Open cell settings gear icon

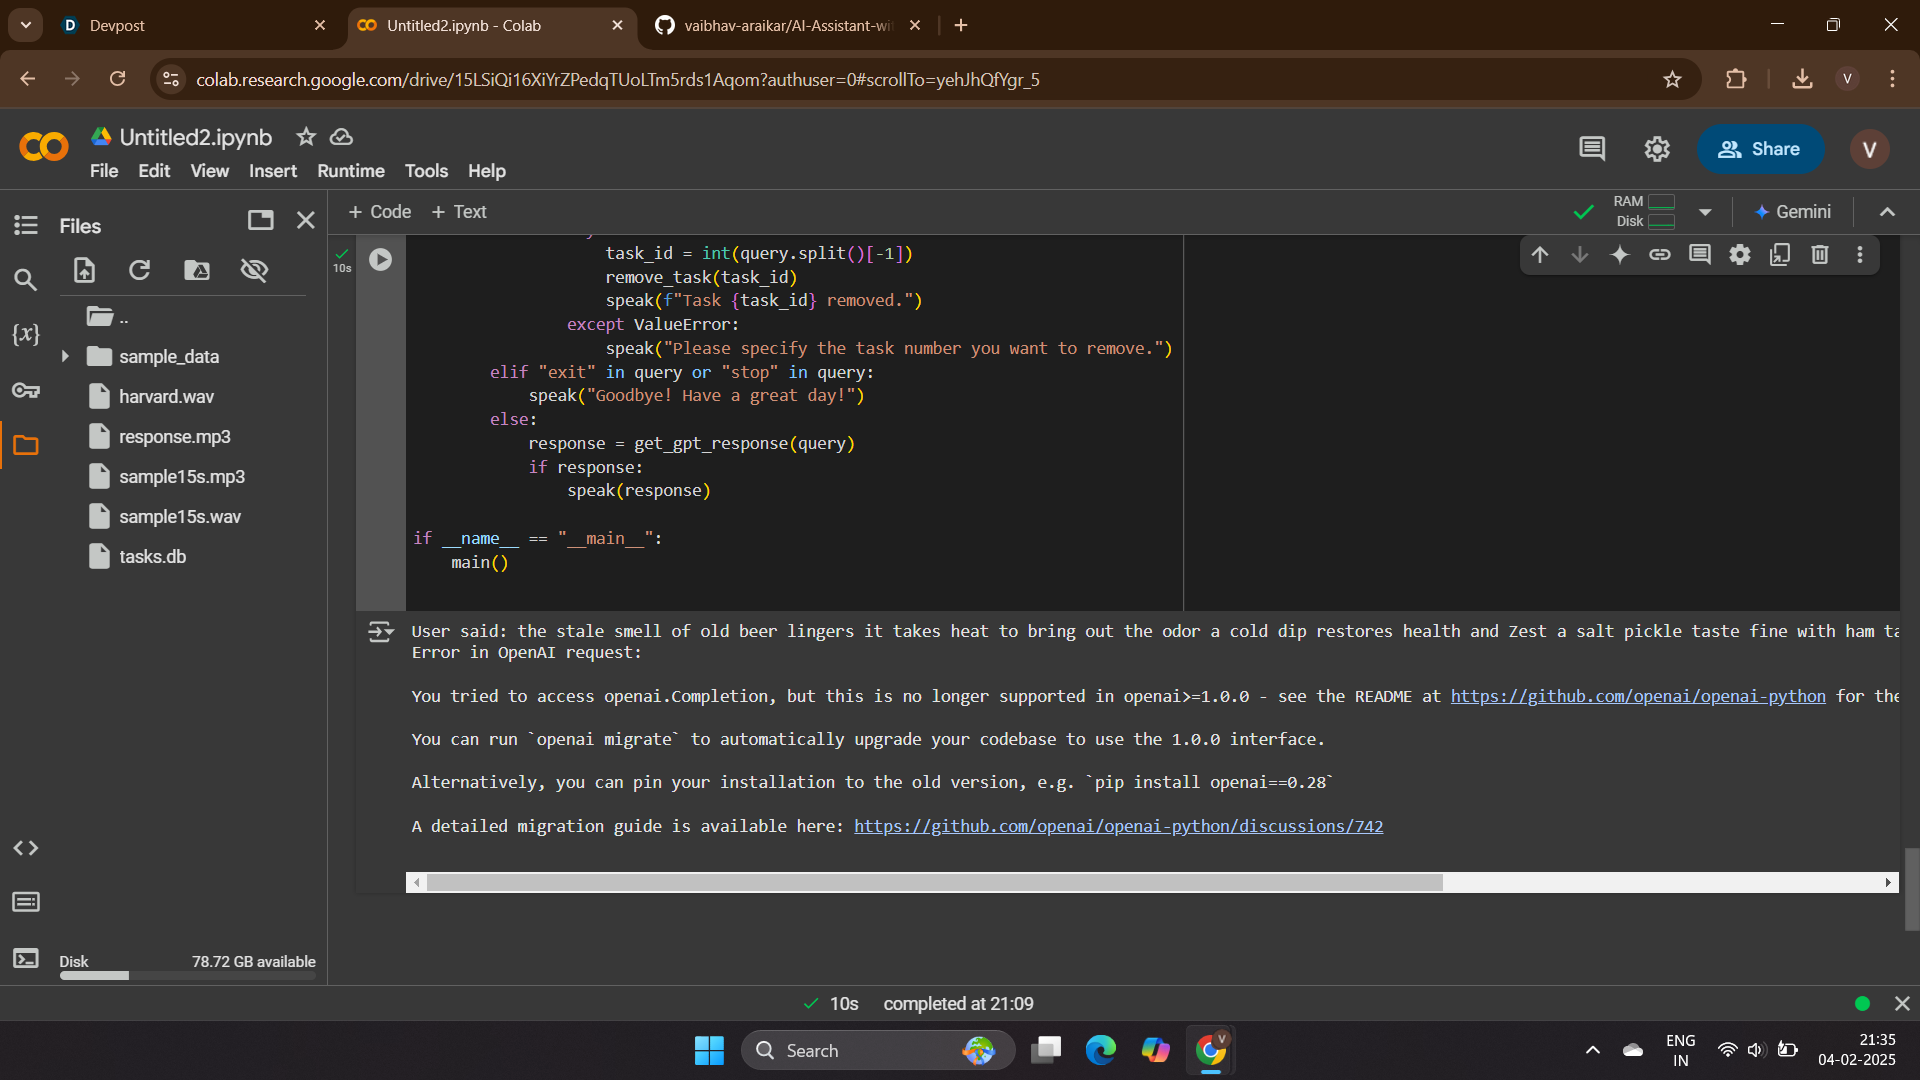tap(1740, 255)
